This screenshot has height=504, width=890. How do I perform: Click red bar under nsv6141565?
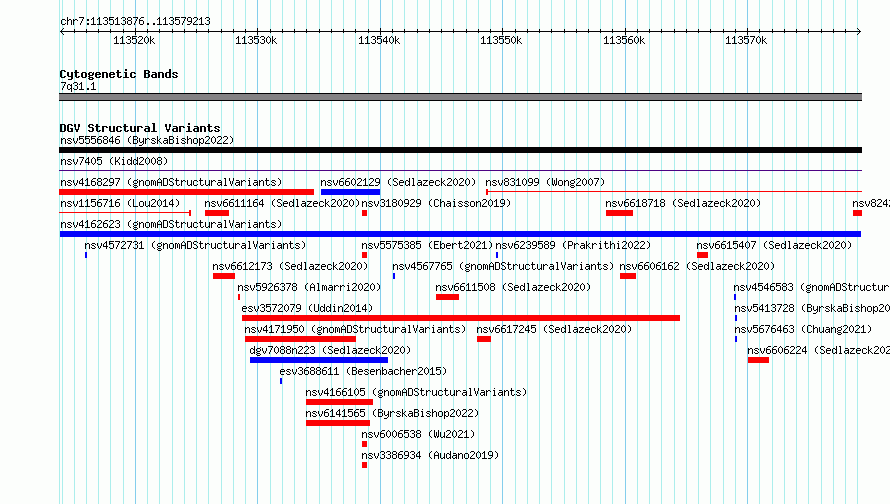[x=338, y=423]
